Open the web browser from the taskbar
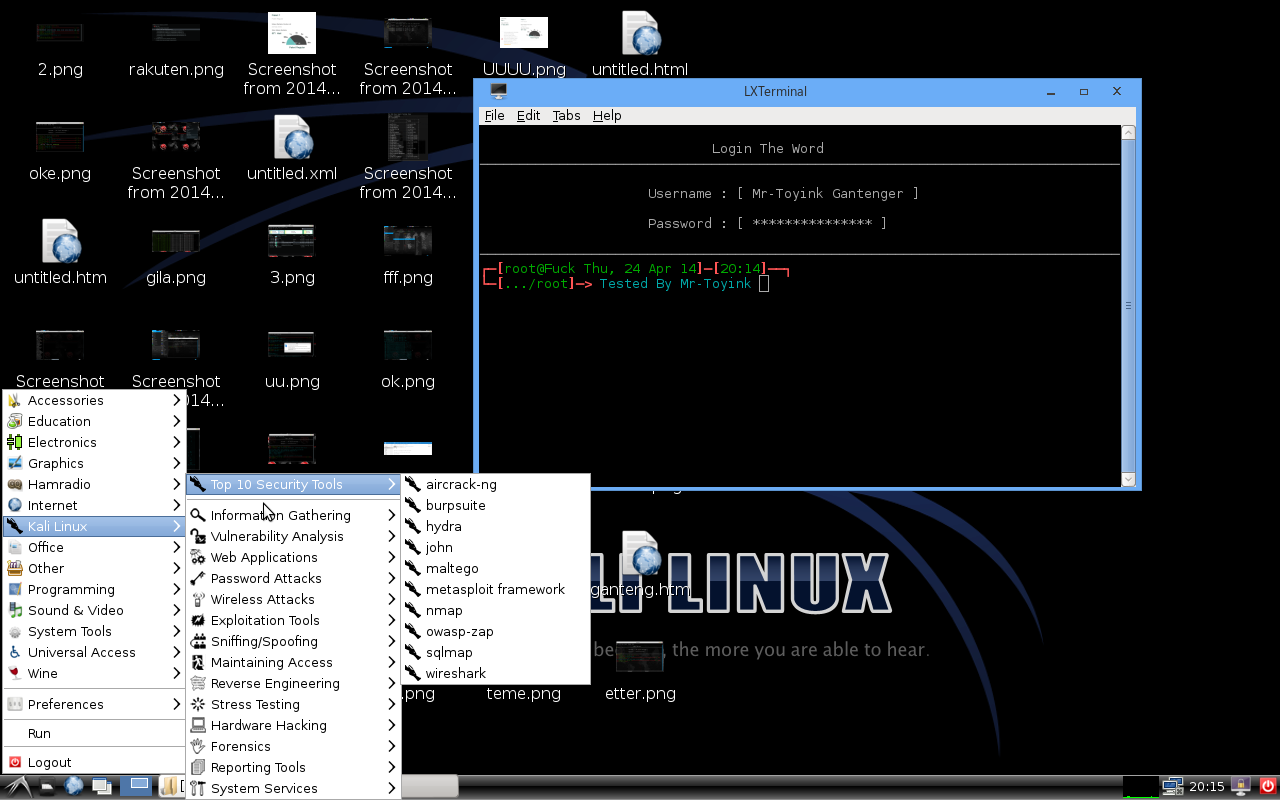 pos(73,786)
